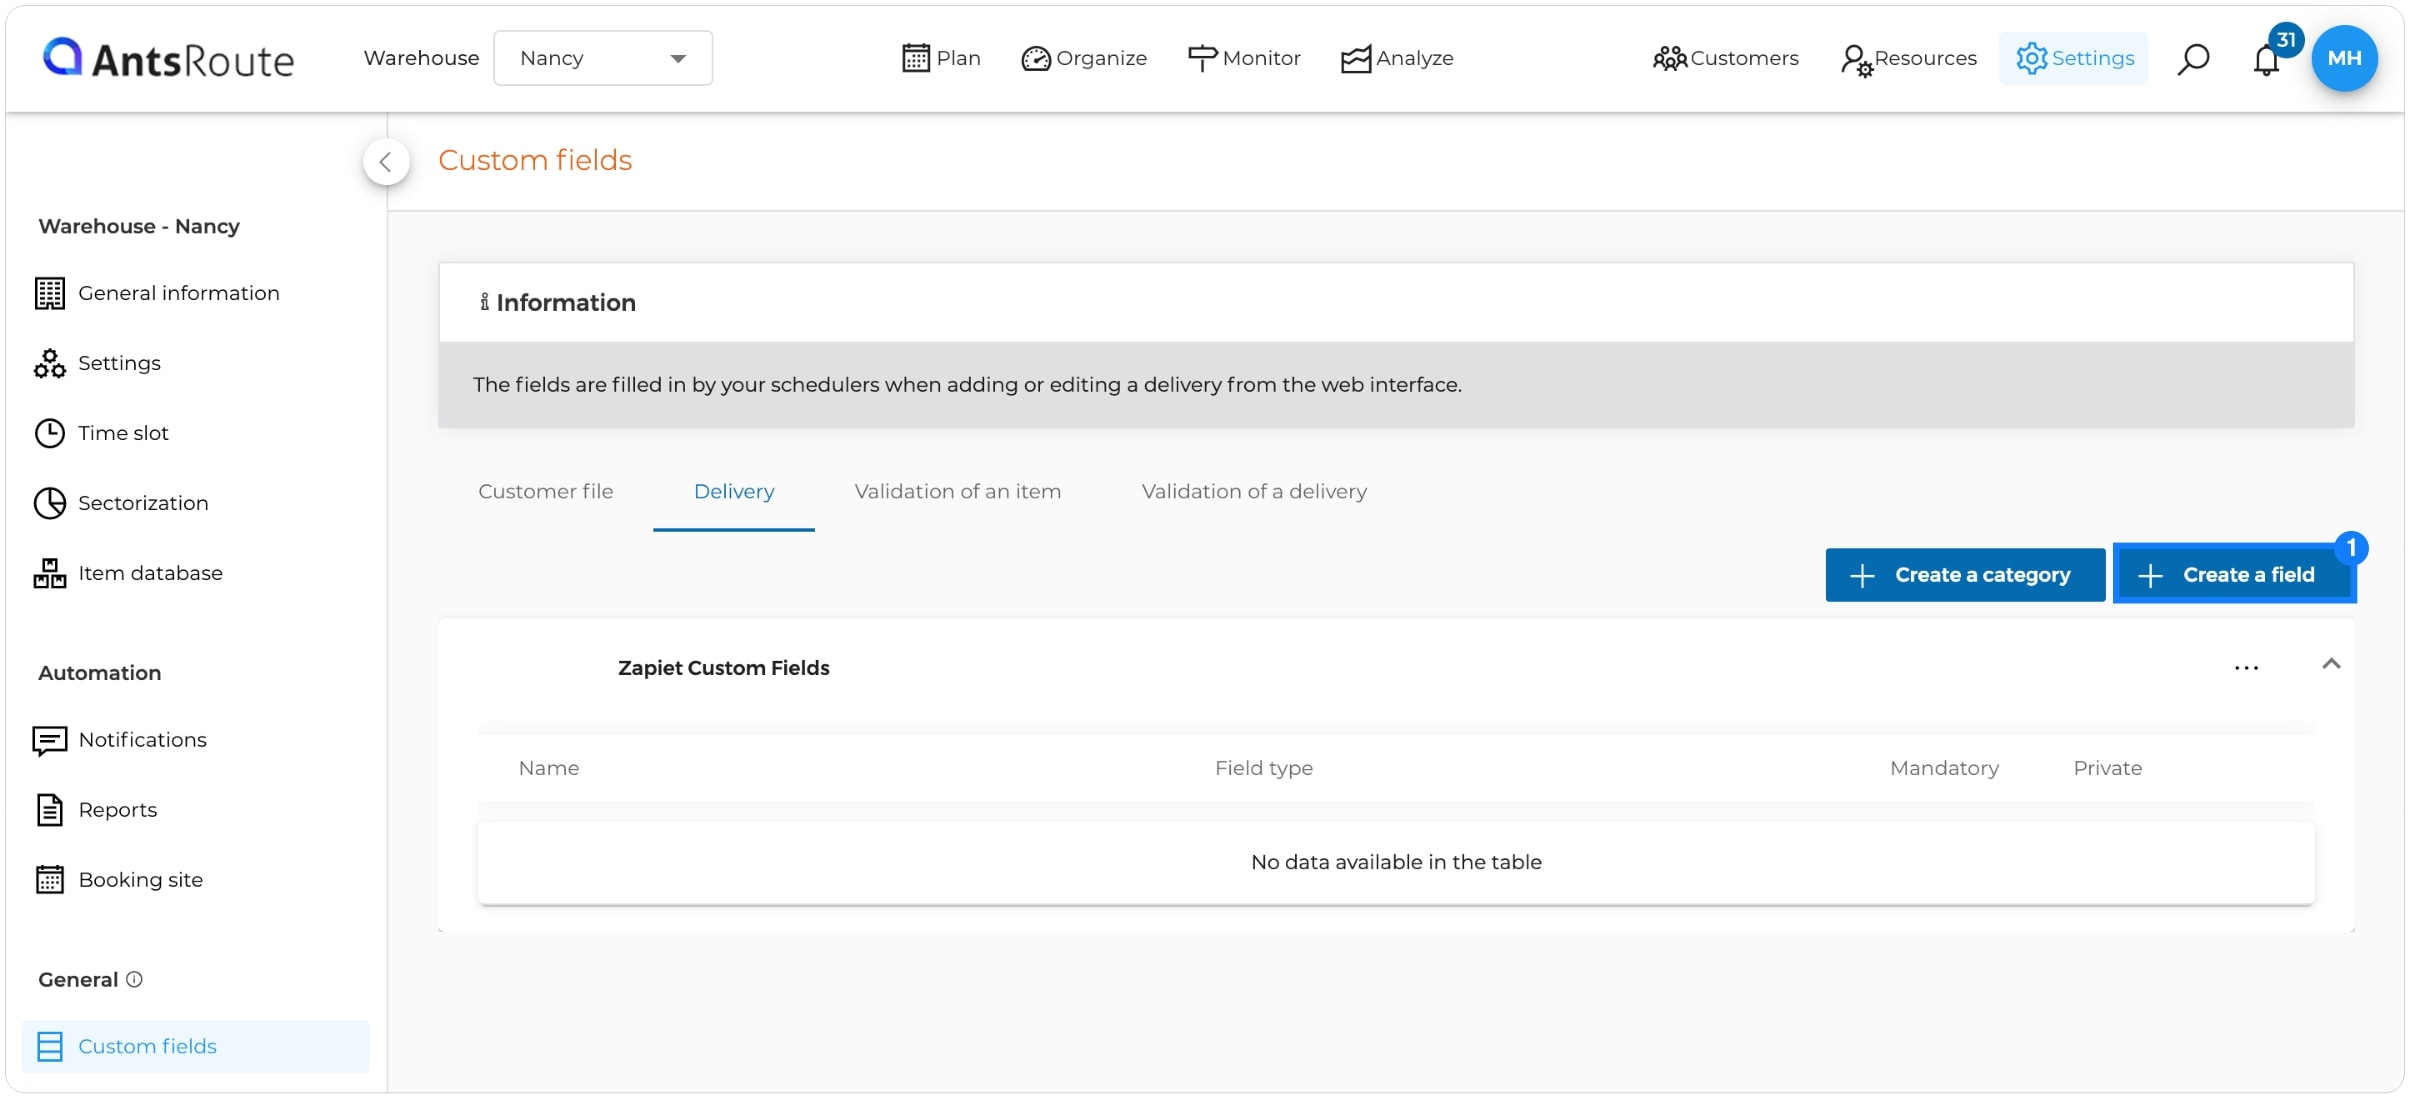Click the search magnifier icon
The height and width of the screenshot is (1101, 2410).
(2193, 59)
